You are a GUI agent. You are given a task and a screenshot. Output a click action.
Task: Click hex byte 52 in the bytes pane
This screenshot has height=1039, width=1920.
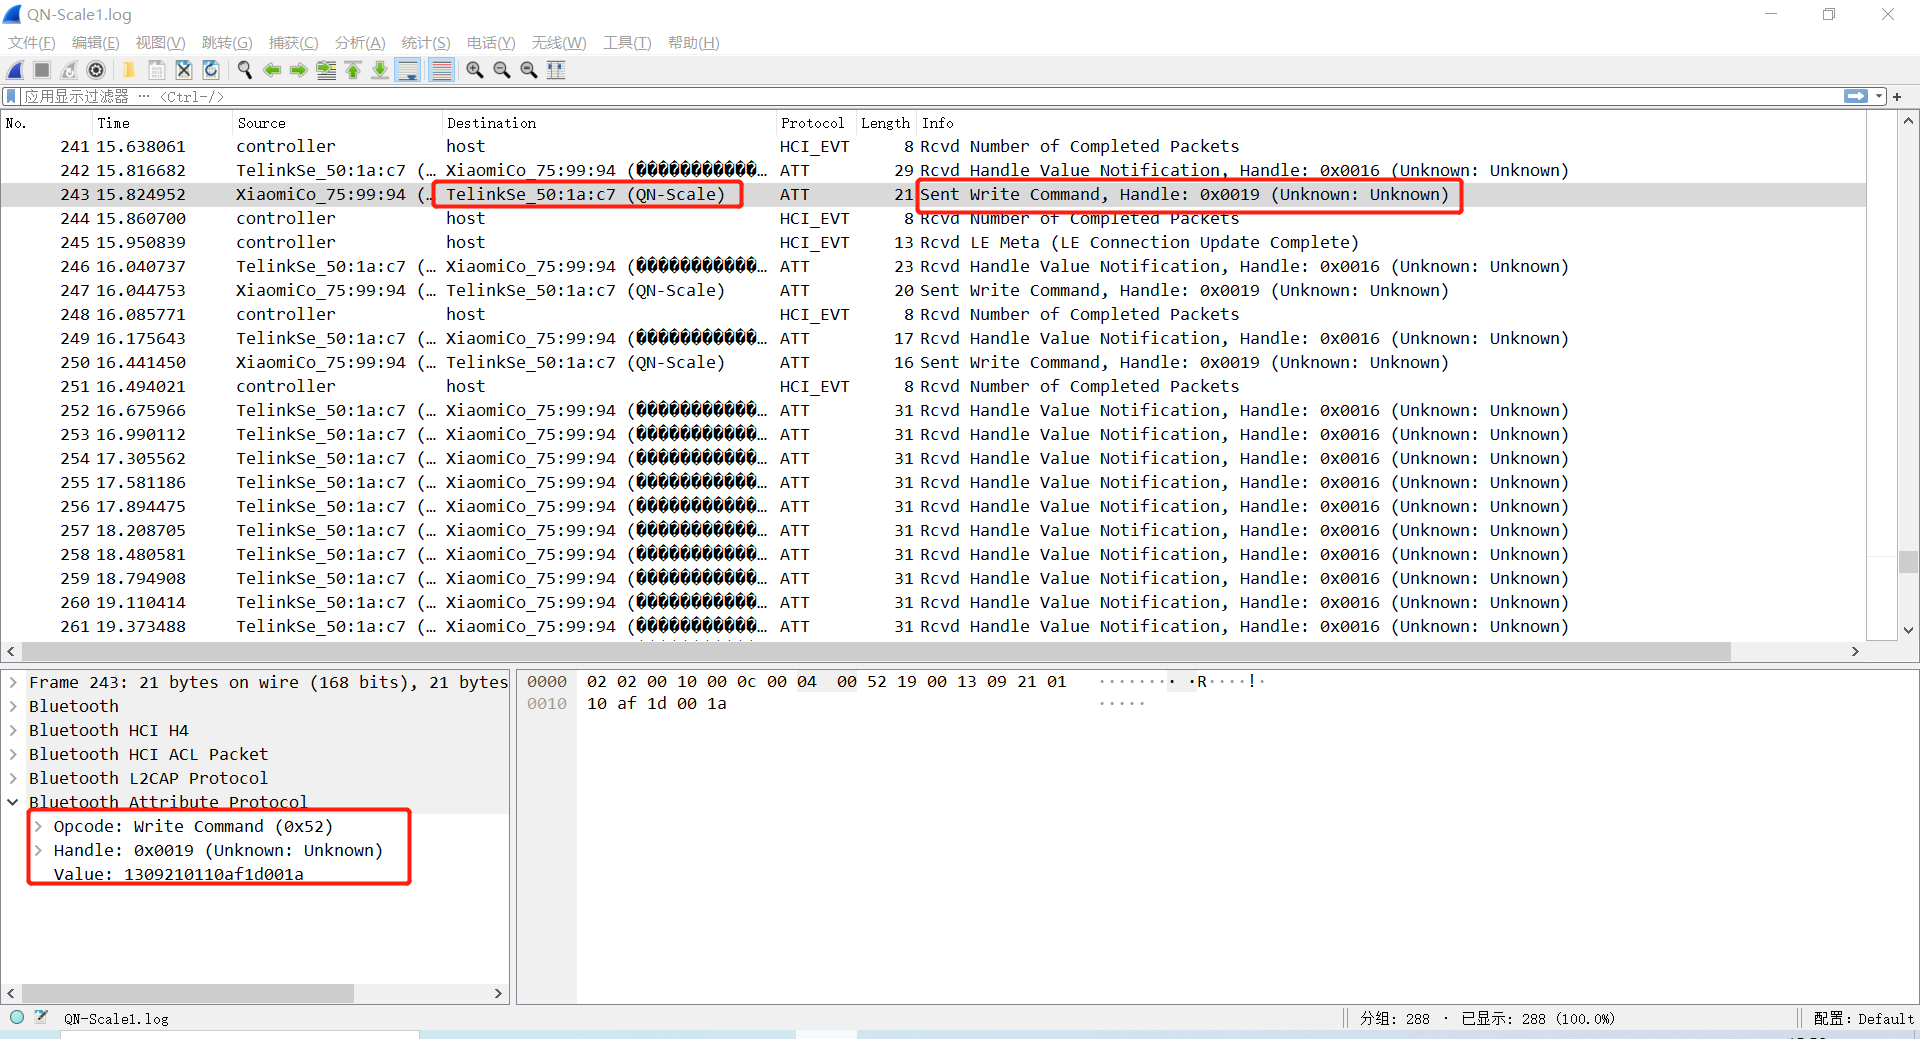[876, 682]
